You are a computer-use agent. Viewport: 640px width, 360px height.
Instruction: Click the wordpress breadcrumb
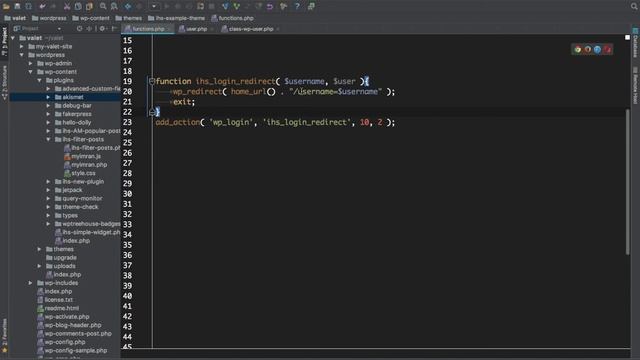[x=49, y=18]
